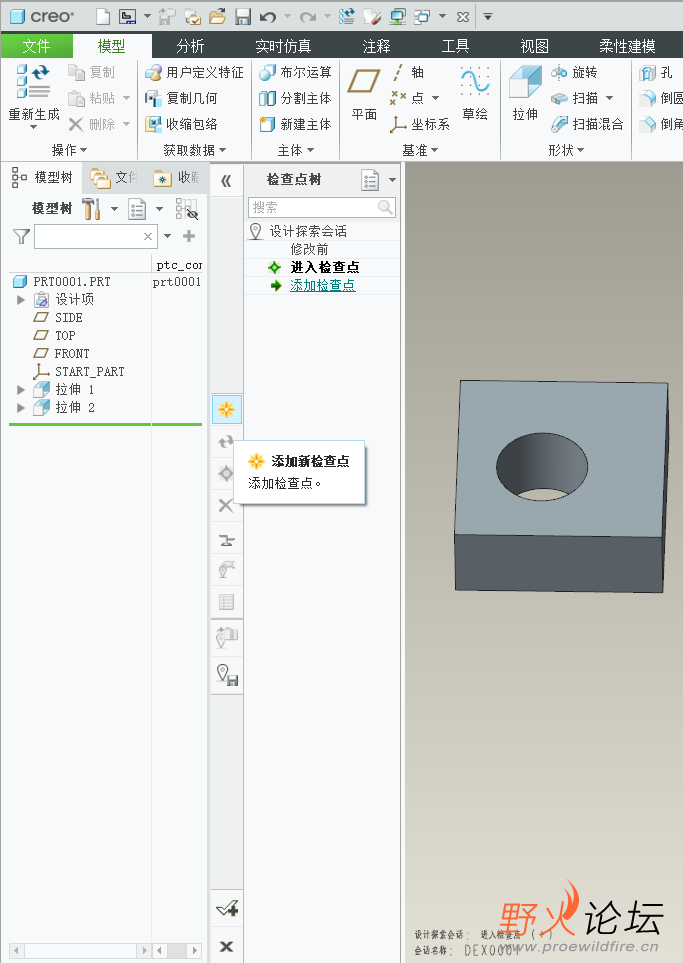Open the 操作 group dropdown

click(x=69, y=150)
